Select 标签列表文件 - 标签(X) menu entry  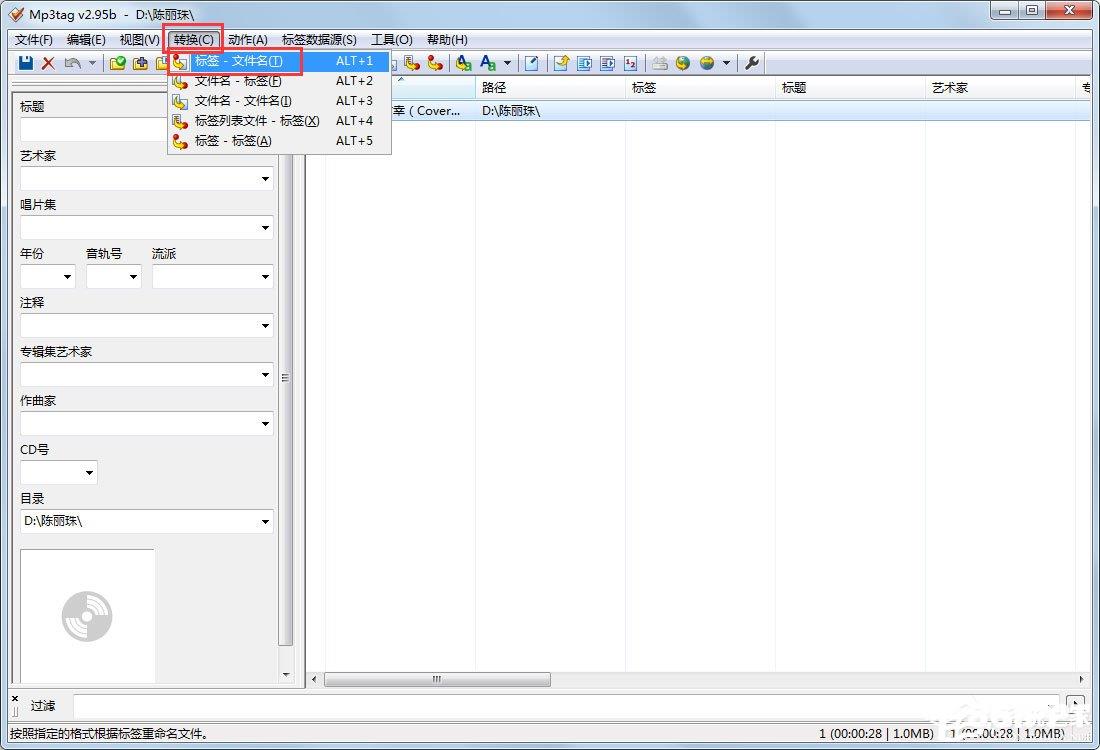(x=279, y=121)
